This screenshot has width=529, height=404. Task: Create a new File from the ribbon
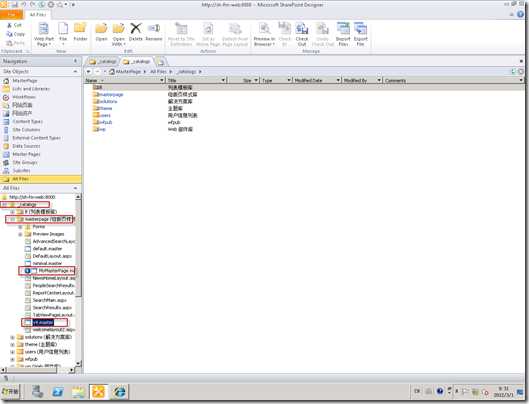(63, 34)
